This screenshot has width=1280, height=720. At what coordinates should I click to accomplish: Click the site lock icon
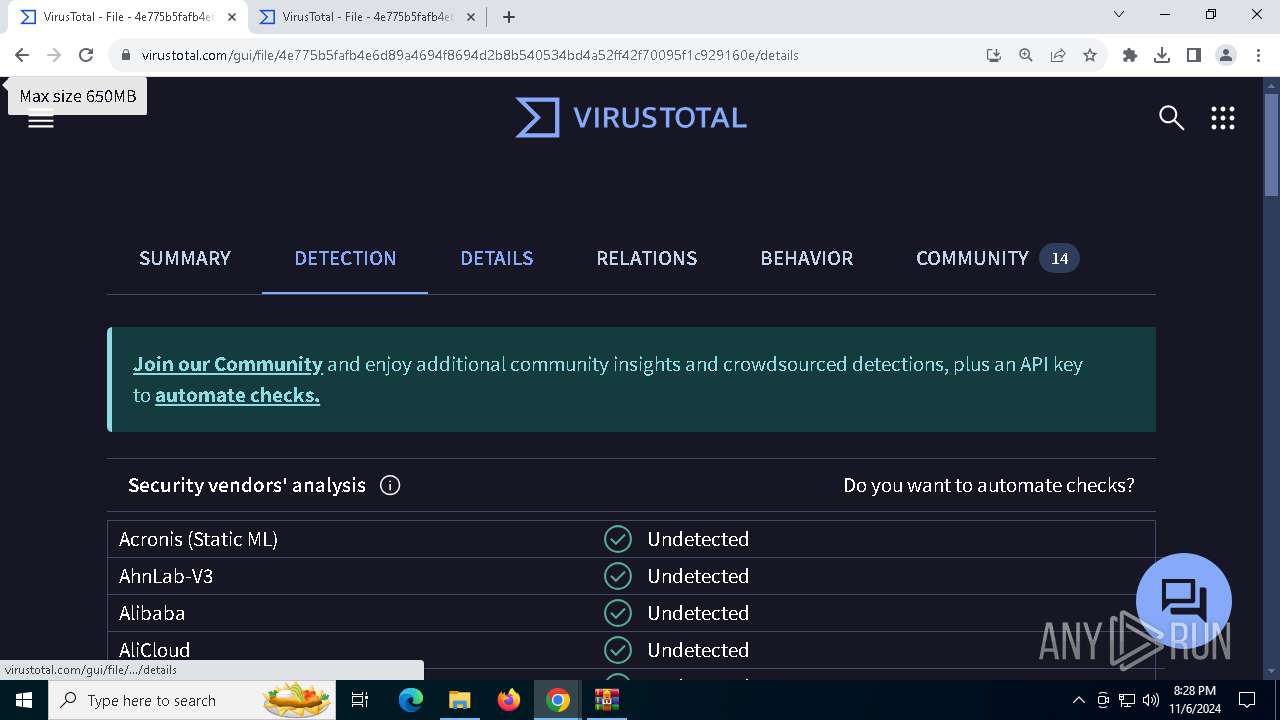tap(125, 56)
